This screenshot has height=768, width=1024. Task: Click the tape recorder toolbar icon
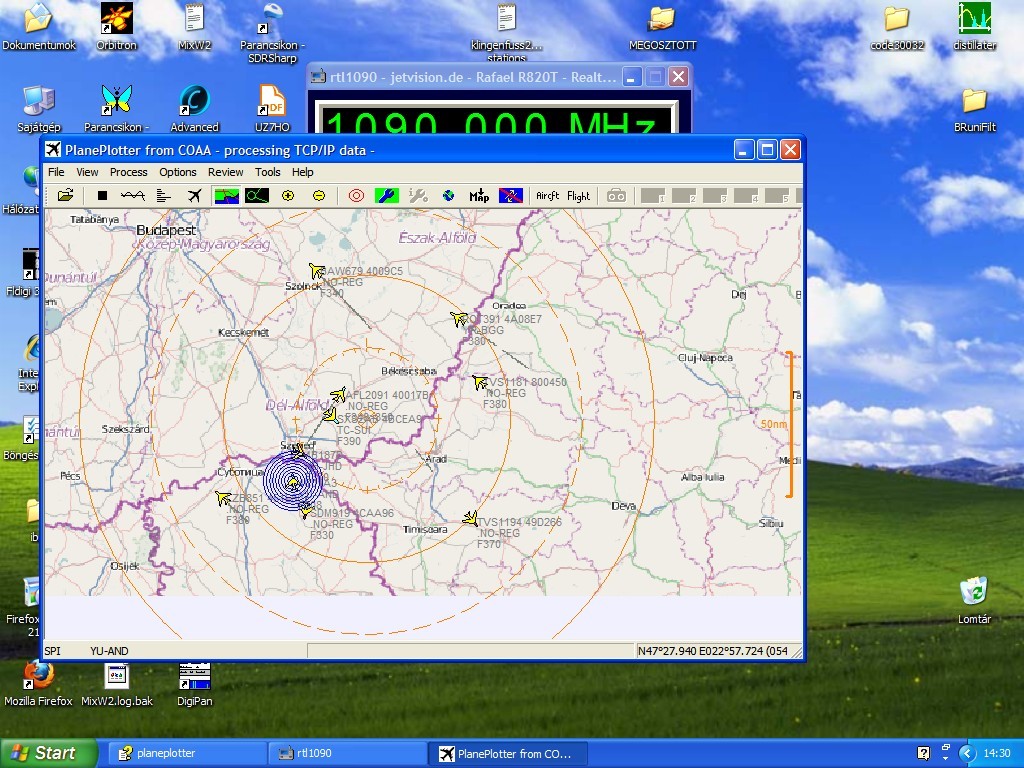[x=616, y=195]
